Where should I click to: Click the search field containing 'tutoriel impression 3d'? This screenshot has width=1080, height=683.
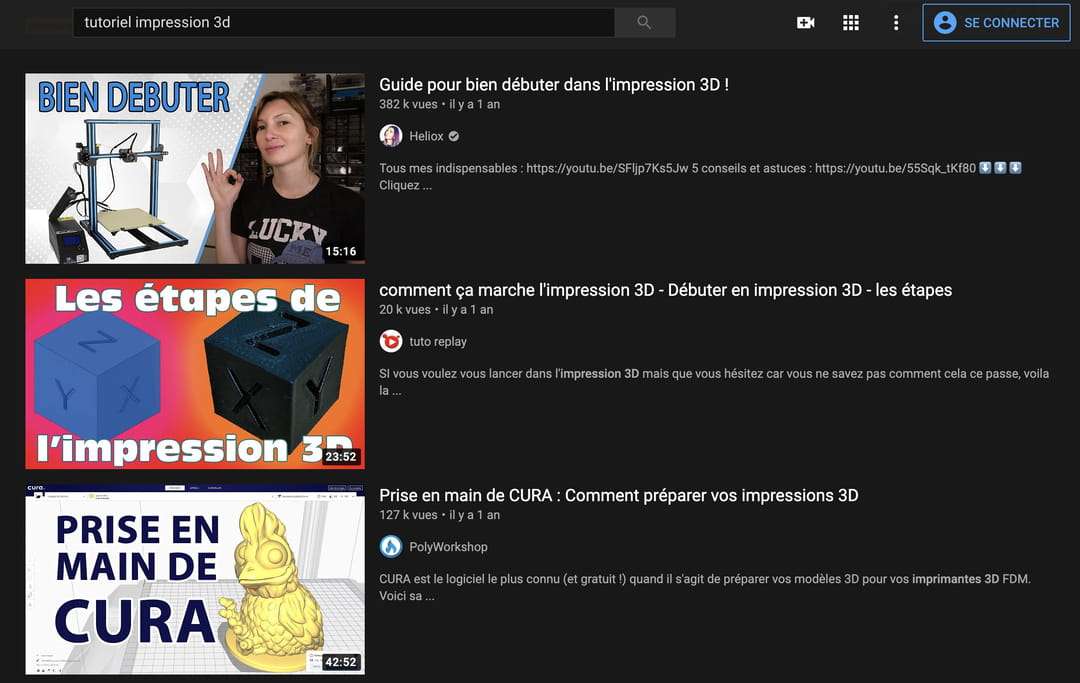344,22
